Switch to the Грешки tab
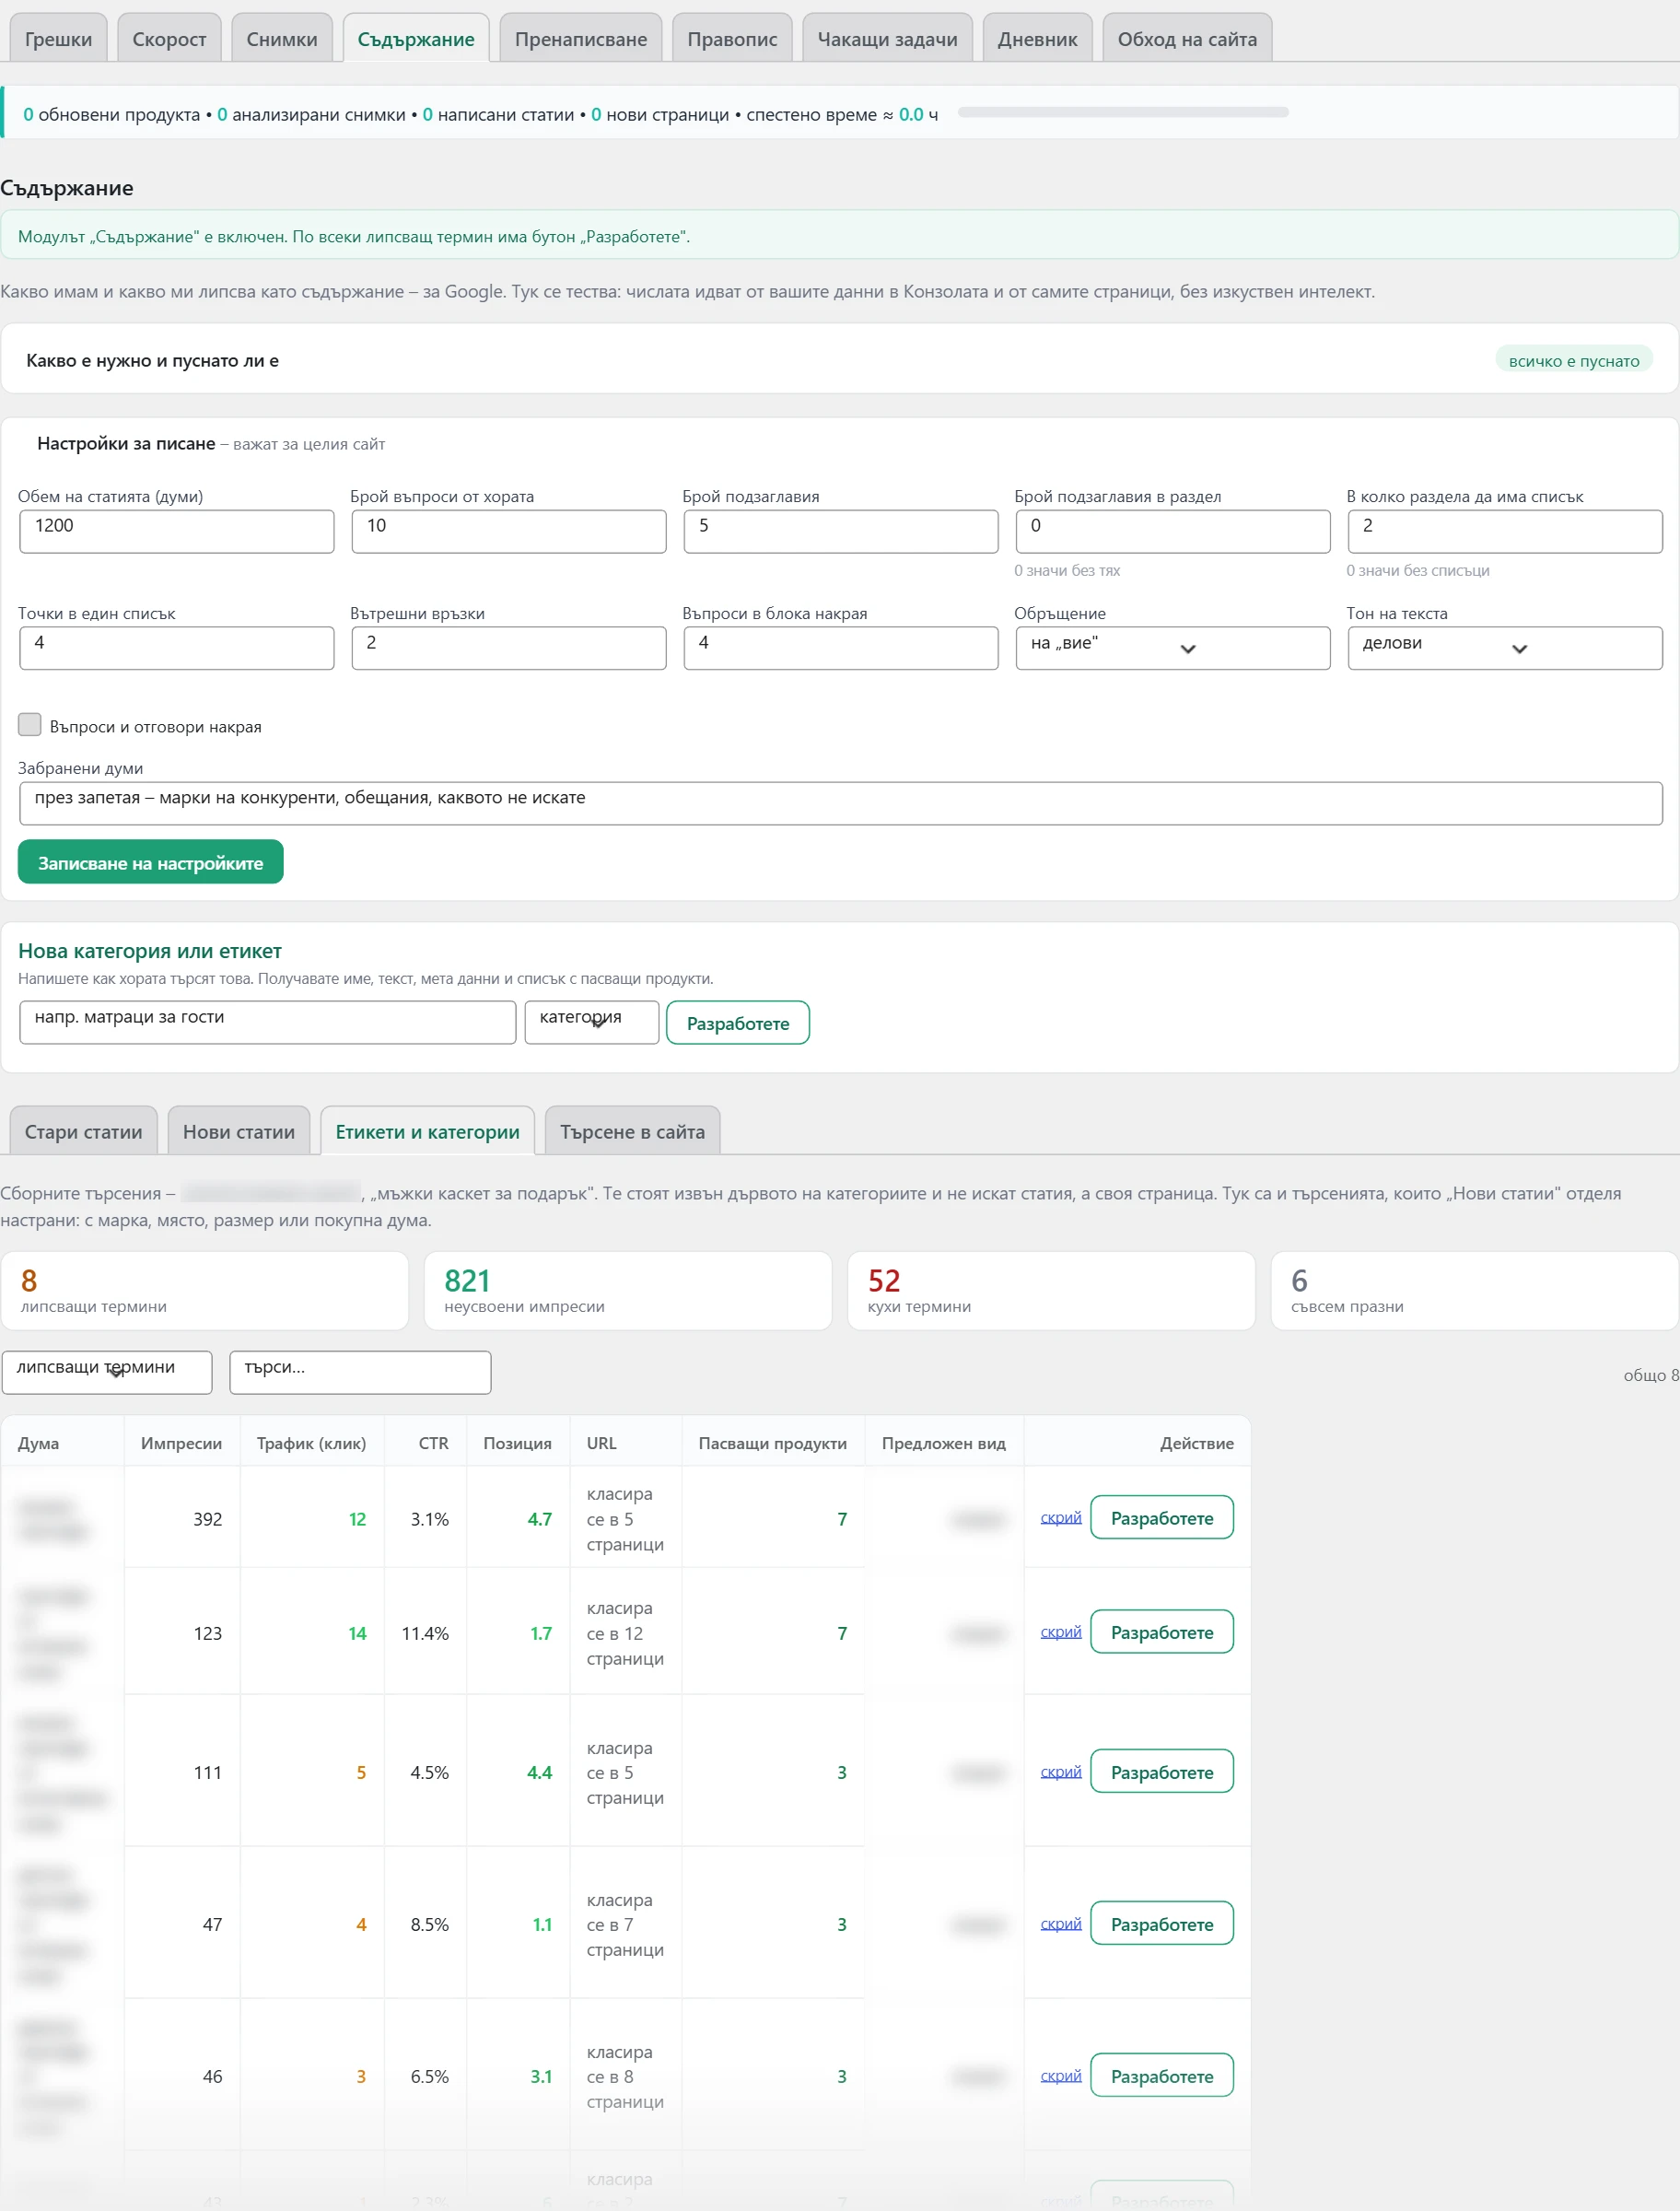 (x=58, y=39)
